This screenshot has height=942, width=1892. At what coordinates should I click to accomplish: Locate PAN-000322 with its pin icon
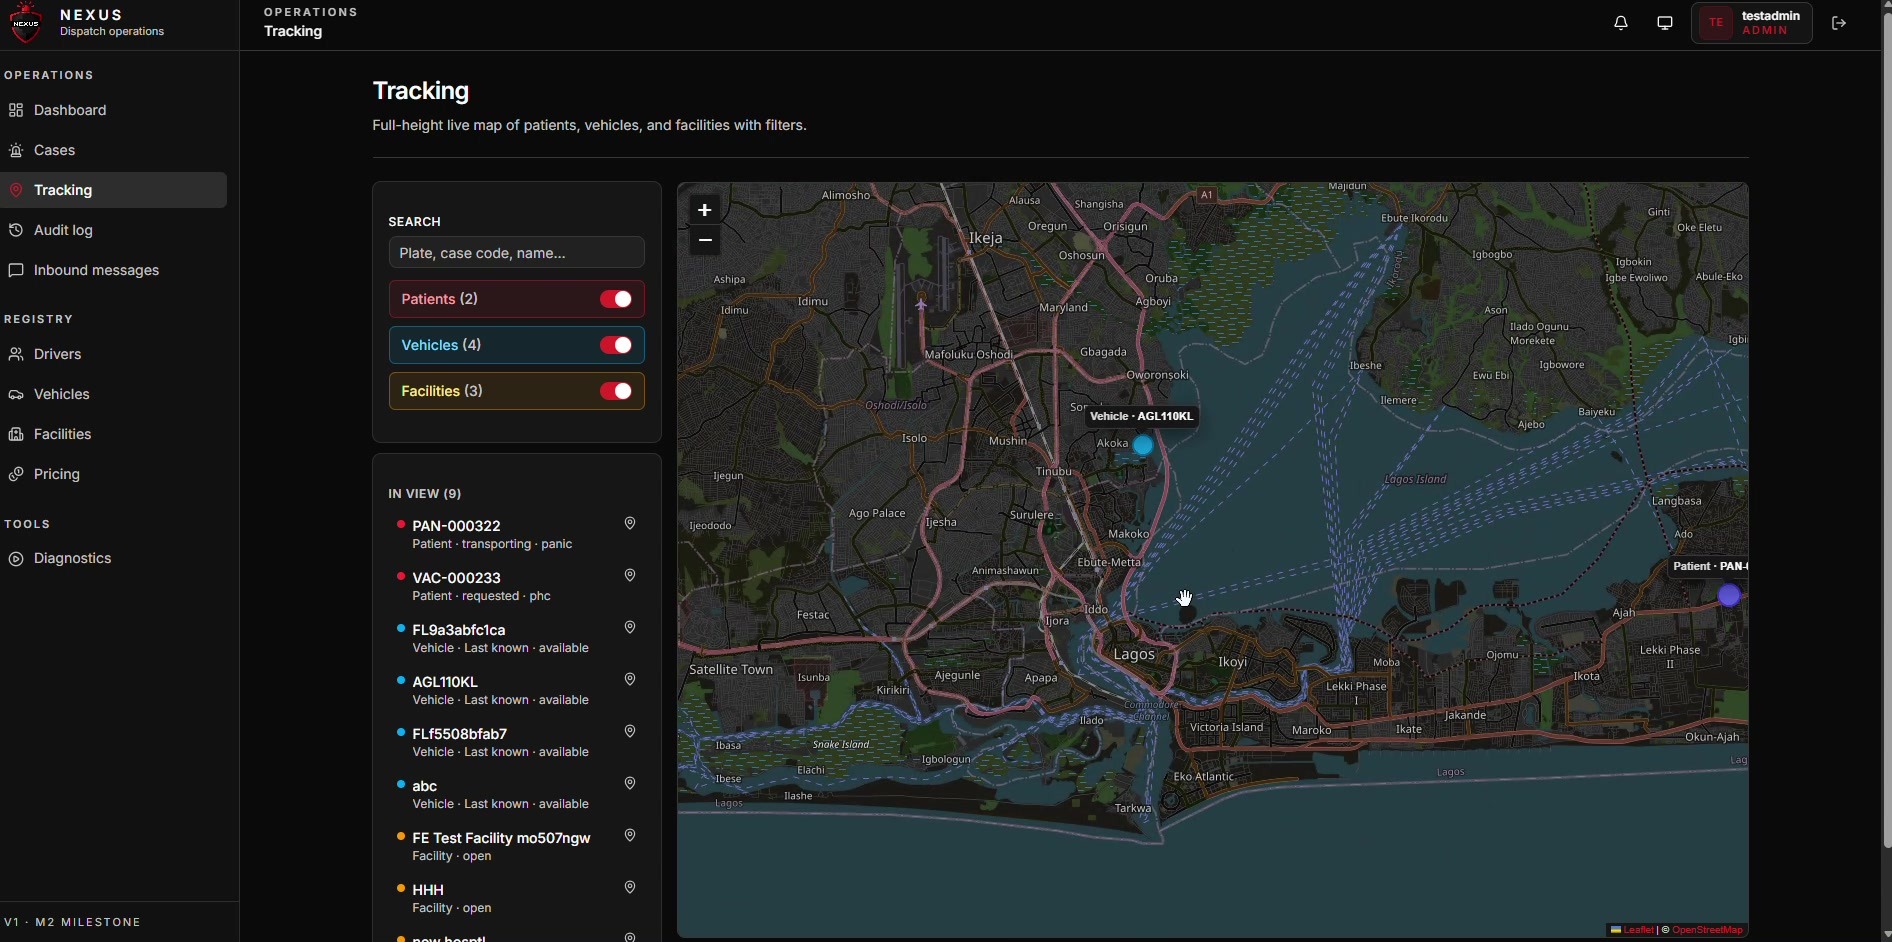click(x=631, y=524)
